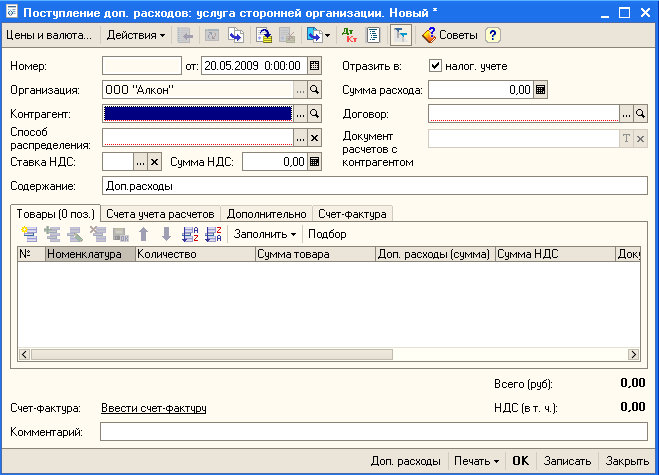Click magnifier to open Организация record
This screenshot has height=475, width=659.
(314, 89)
